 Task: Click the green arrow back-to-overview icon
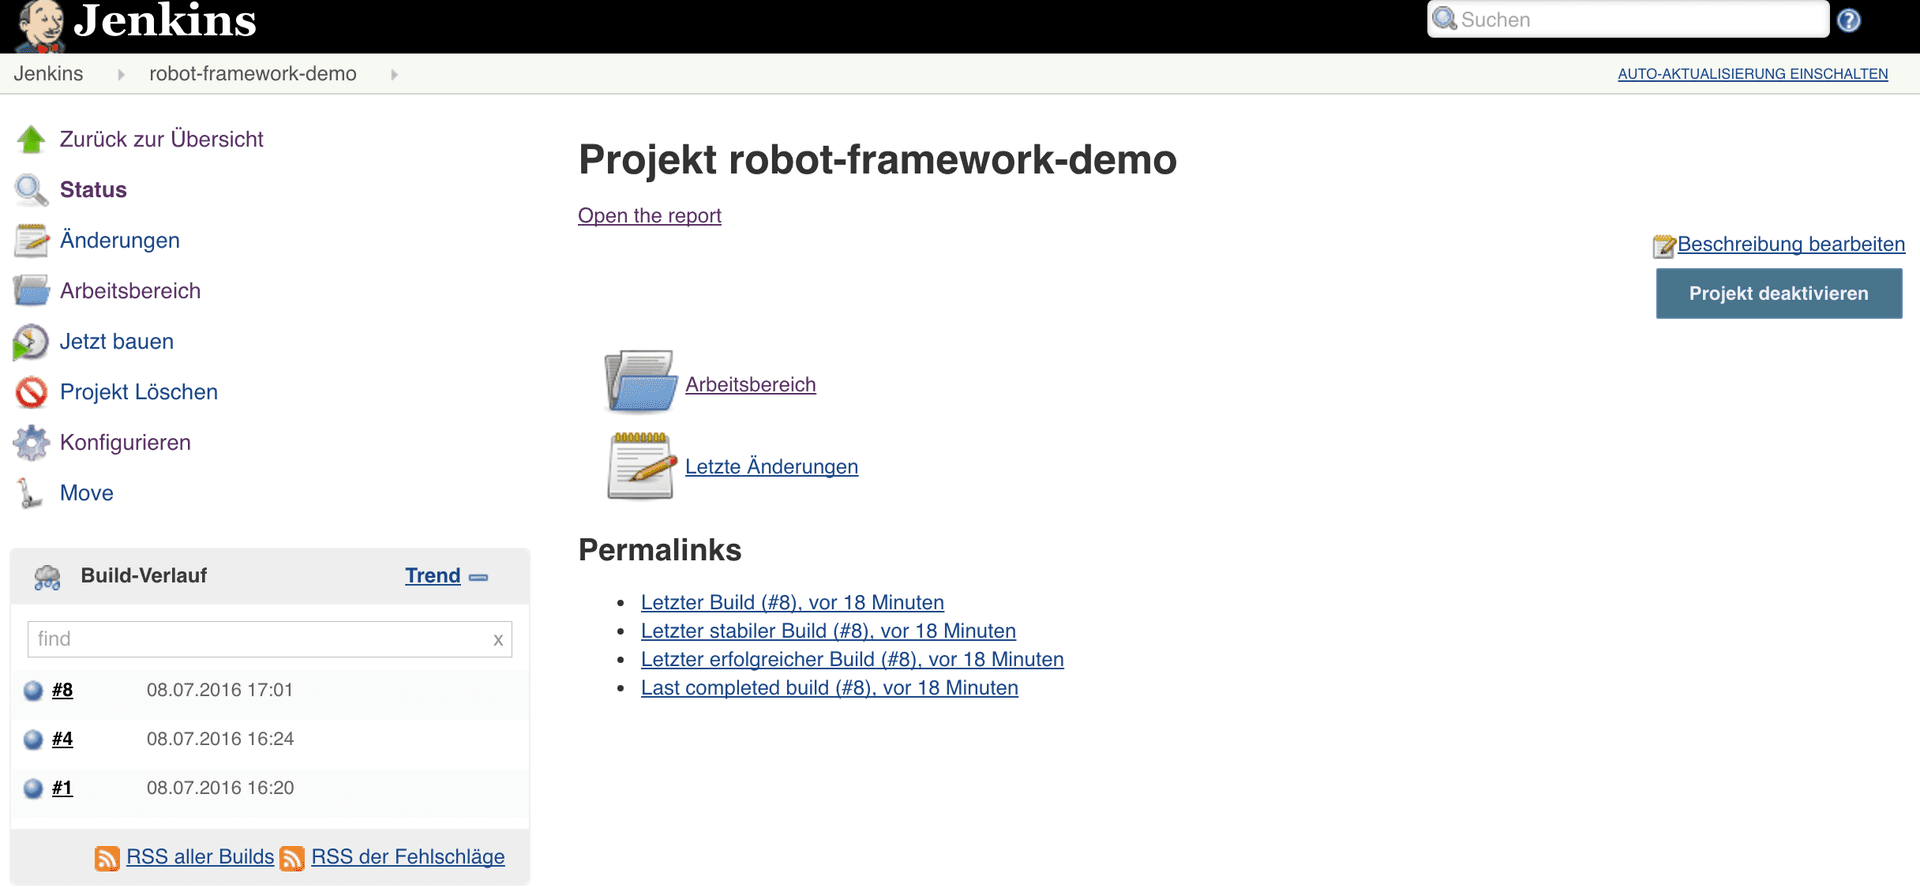[x=31, y=140]
